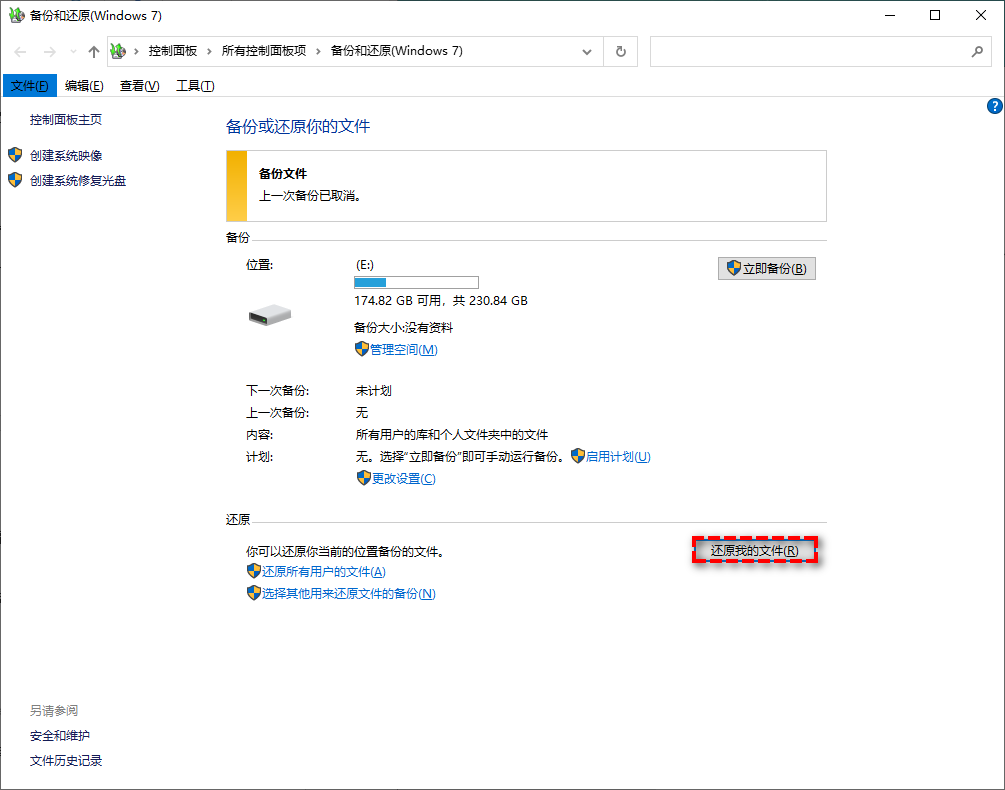Click 创建系统映像 link
The width and height of the screenshot is (1005, 790).
[66, 155]
